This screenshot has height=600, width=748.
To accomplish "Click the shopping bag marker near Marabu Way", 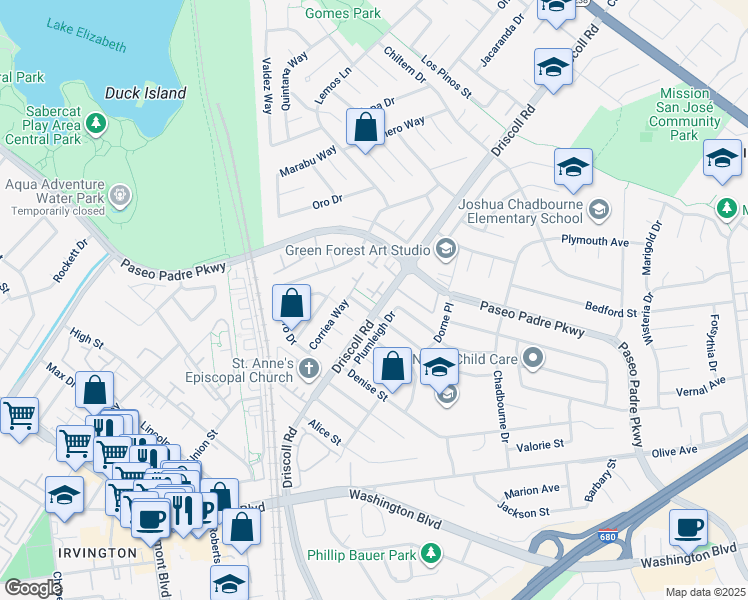I will [365, 128].
